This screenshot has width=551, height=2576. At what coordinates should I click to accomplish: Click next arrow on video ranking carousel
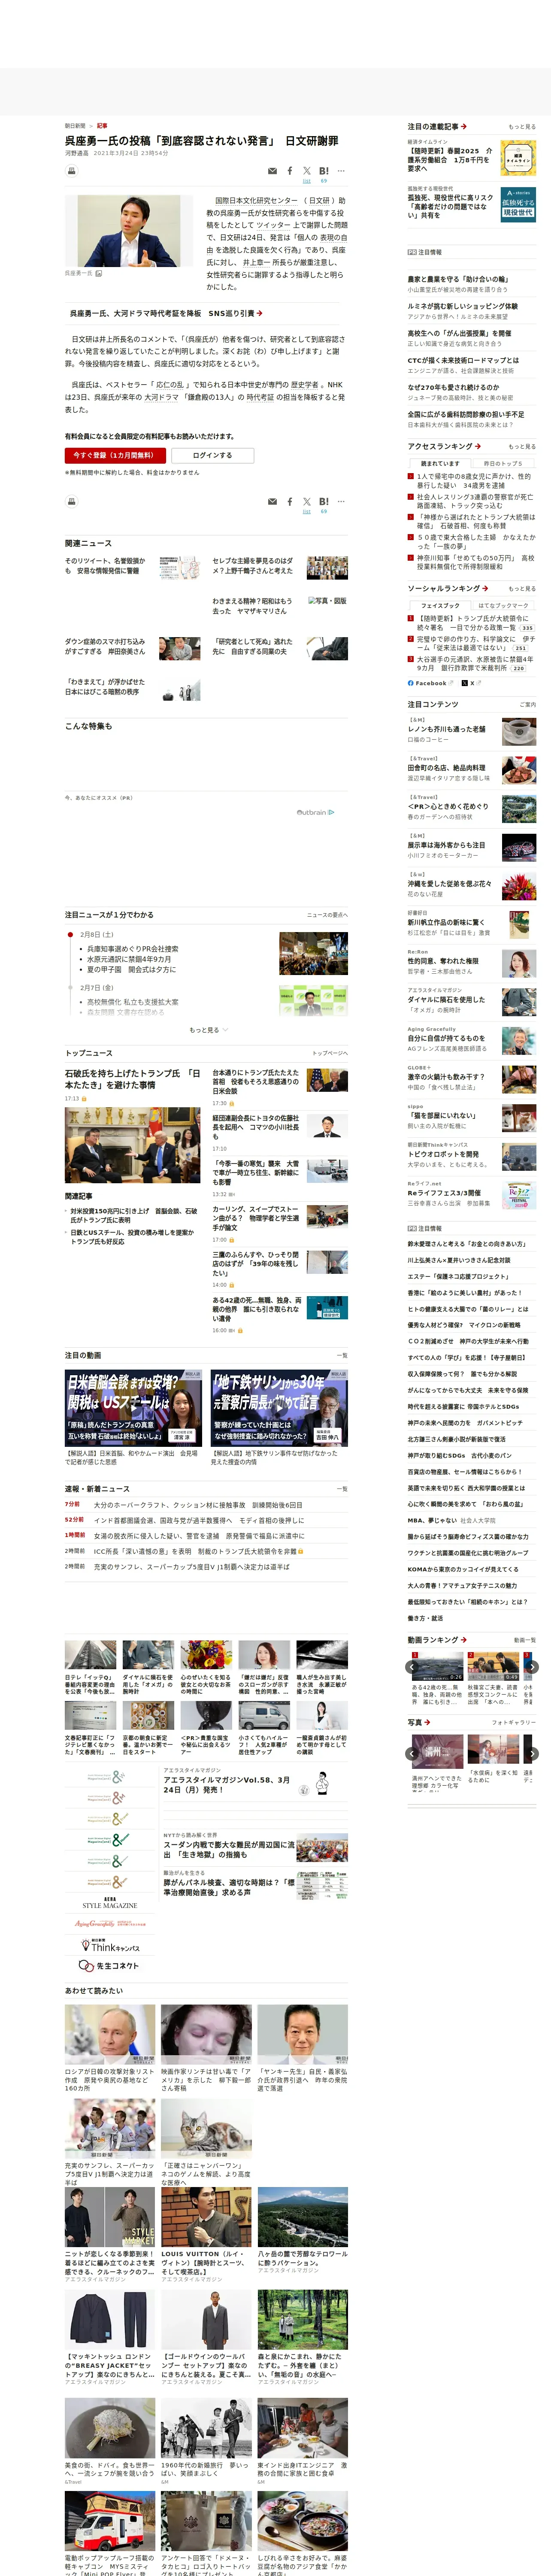[x=532, y=1667]
